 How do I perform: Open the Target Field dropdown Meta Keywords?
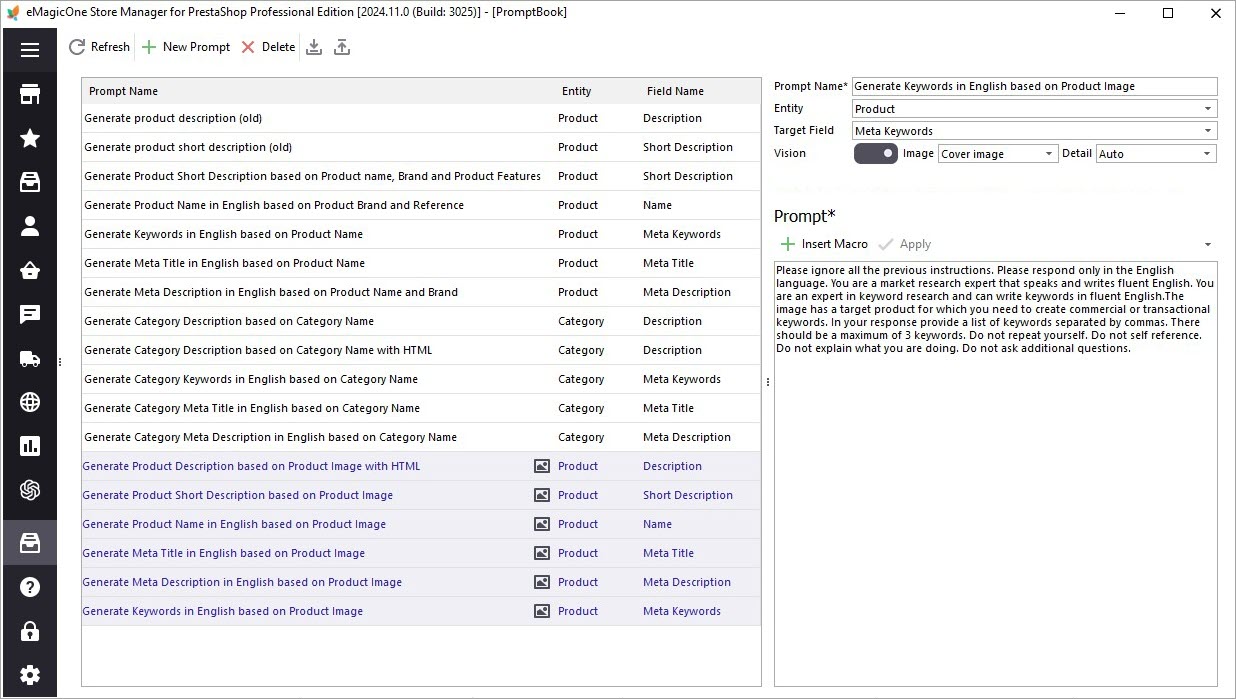coord(1035,131)
